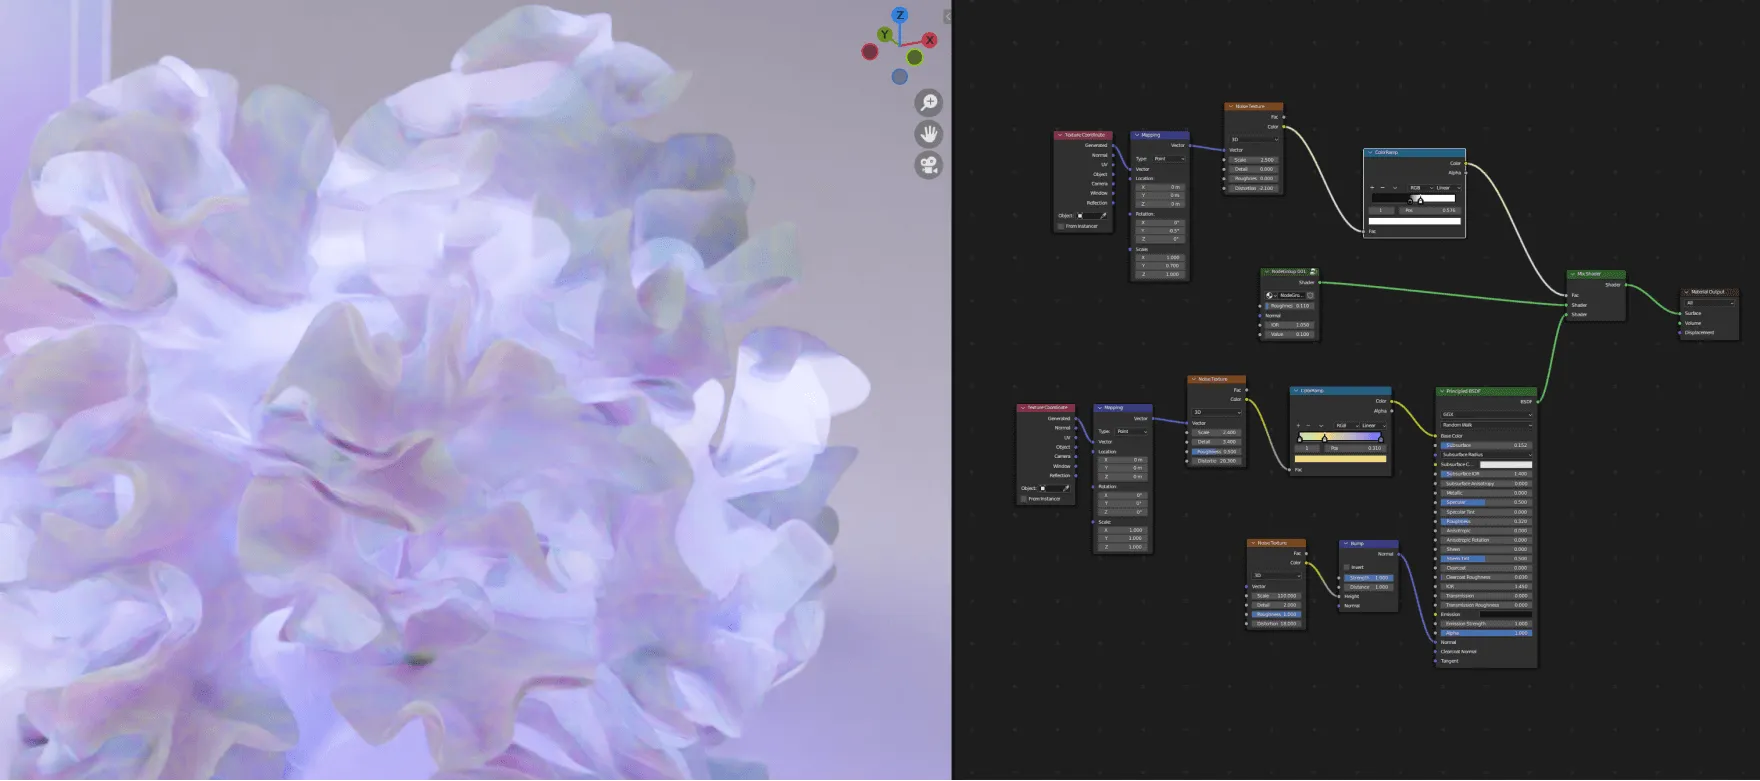
Task: Click the Roughness slider in Principled BSDF
Action: [x=1487, y=521]
